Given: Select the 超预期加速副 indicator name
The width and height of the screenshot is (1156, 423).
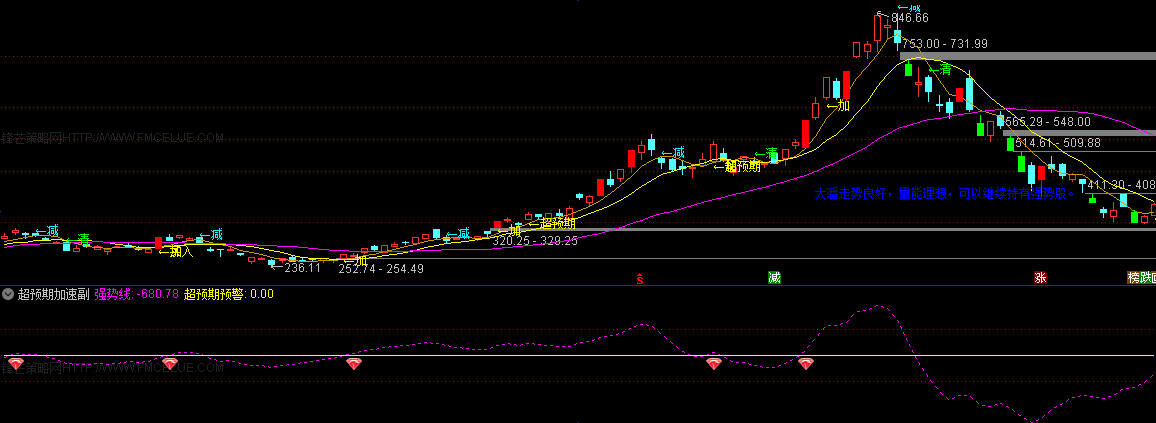Looking at the screenshot, I should (x=53, y=294).
